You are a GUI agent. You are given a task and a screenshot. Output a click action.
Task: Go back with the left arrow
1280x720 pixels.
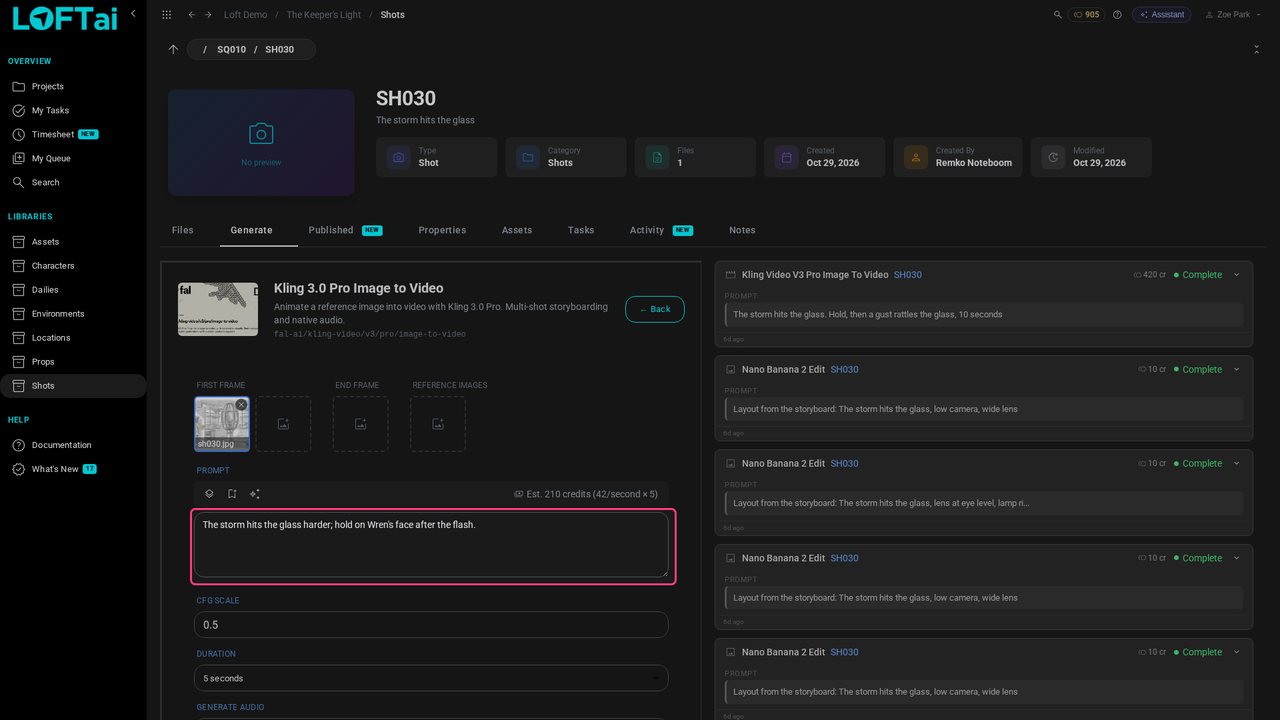[x=191, y=15]
